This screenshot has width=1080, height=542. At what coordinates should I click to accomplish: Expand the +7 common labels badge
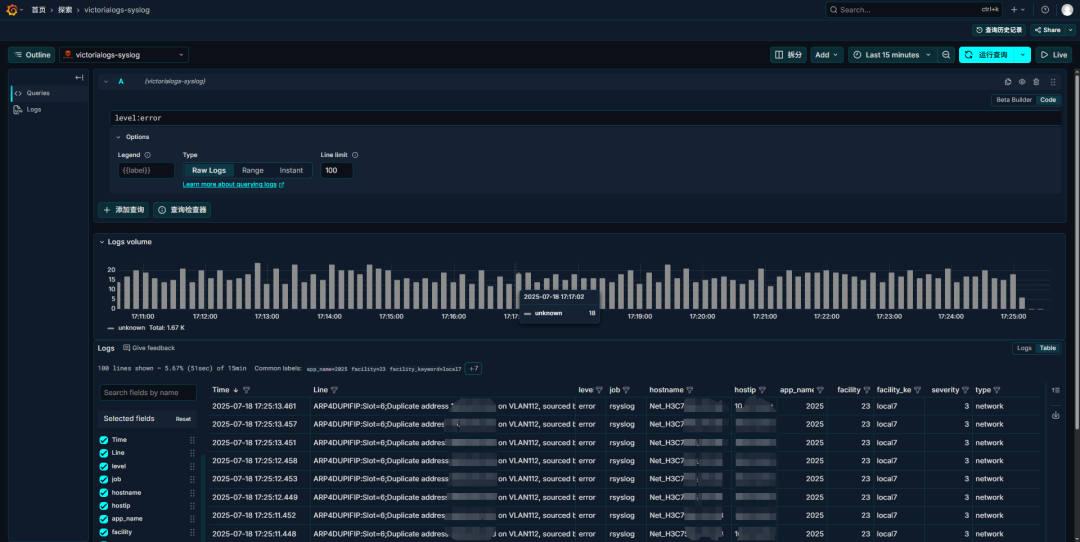(473, 368)
